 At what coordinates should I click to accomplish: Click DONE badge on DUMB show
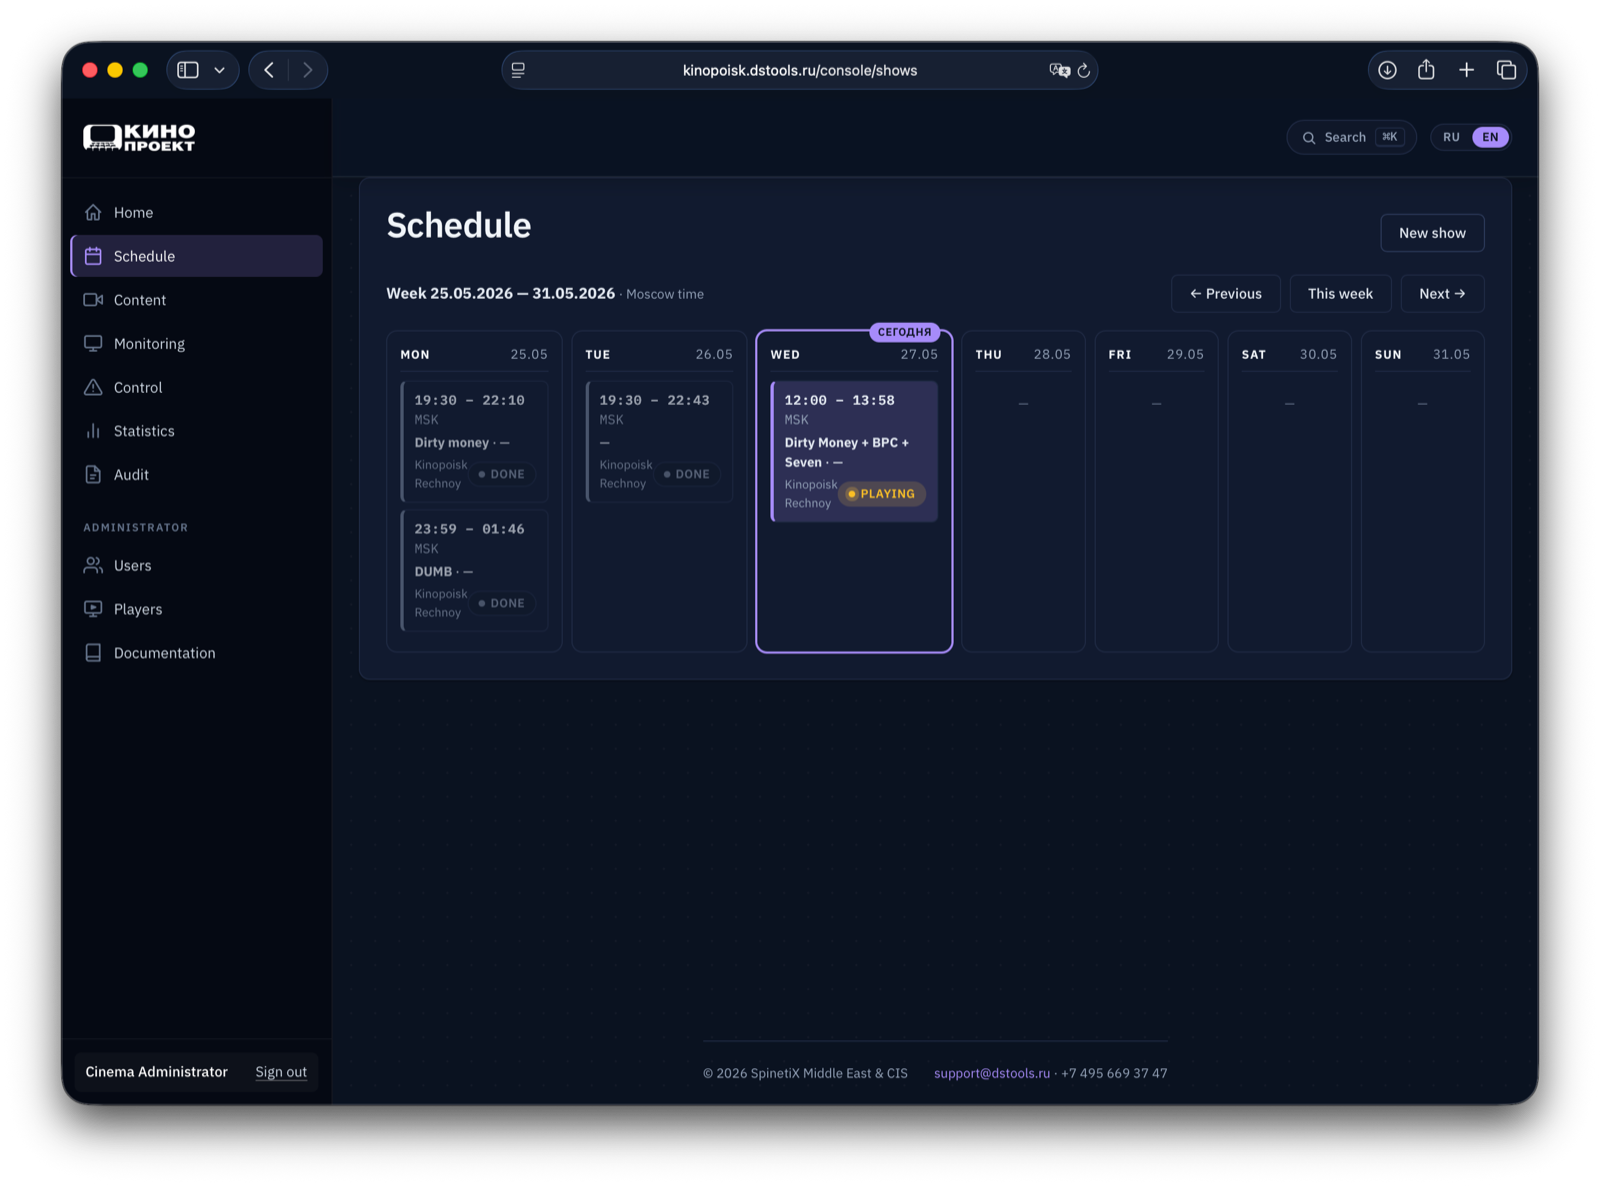501,603
